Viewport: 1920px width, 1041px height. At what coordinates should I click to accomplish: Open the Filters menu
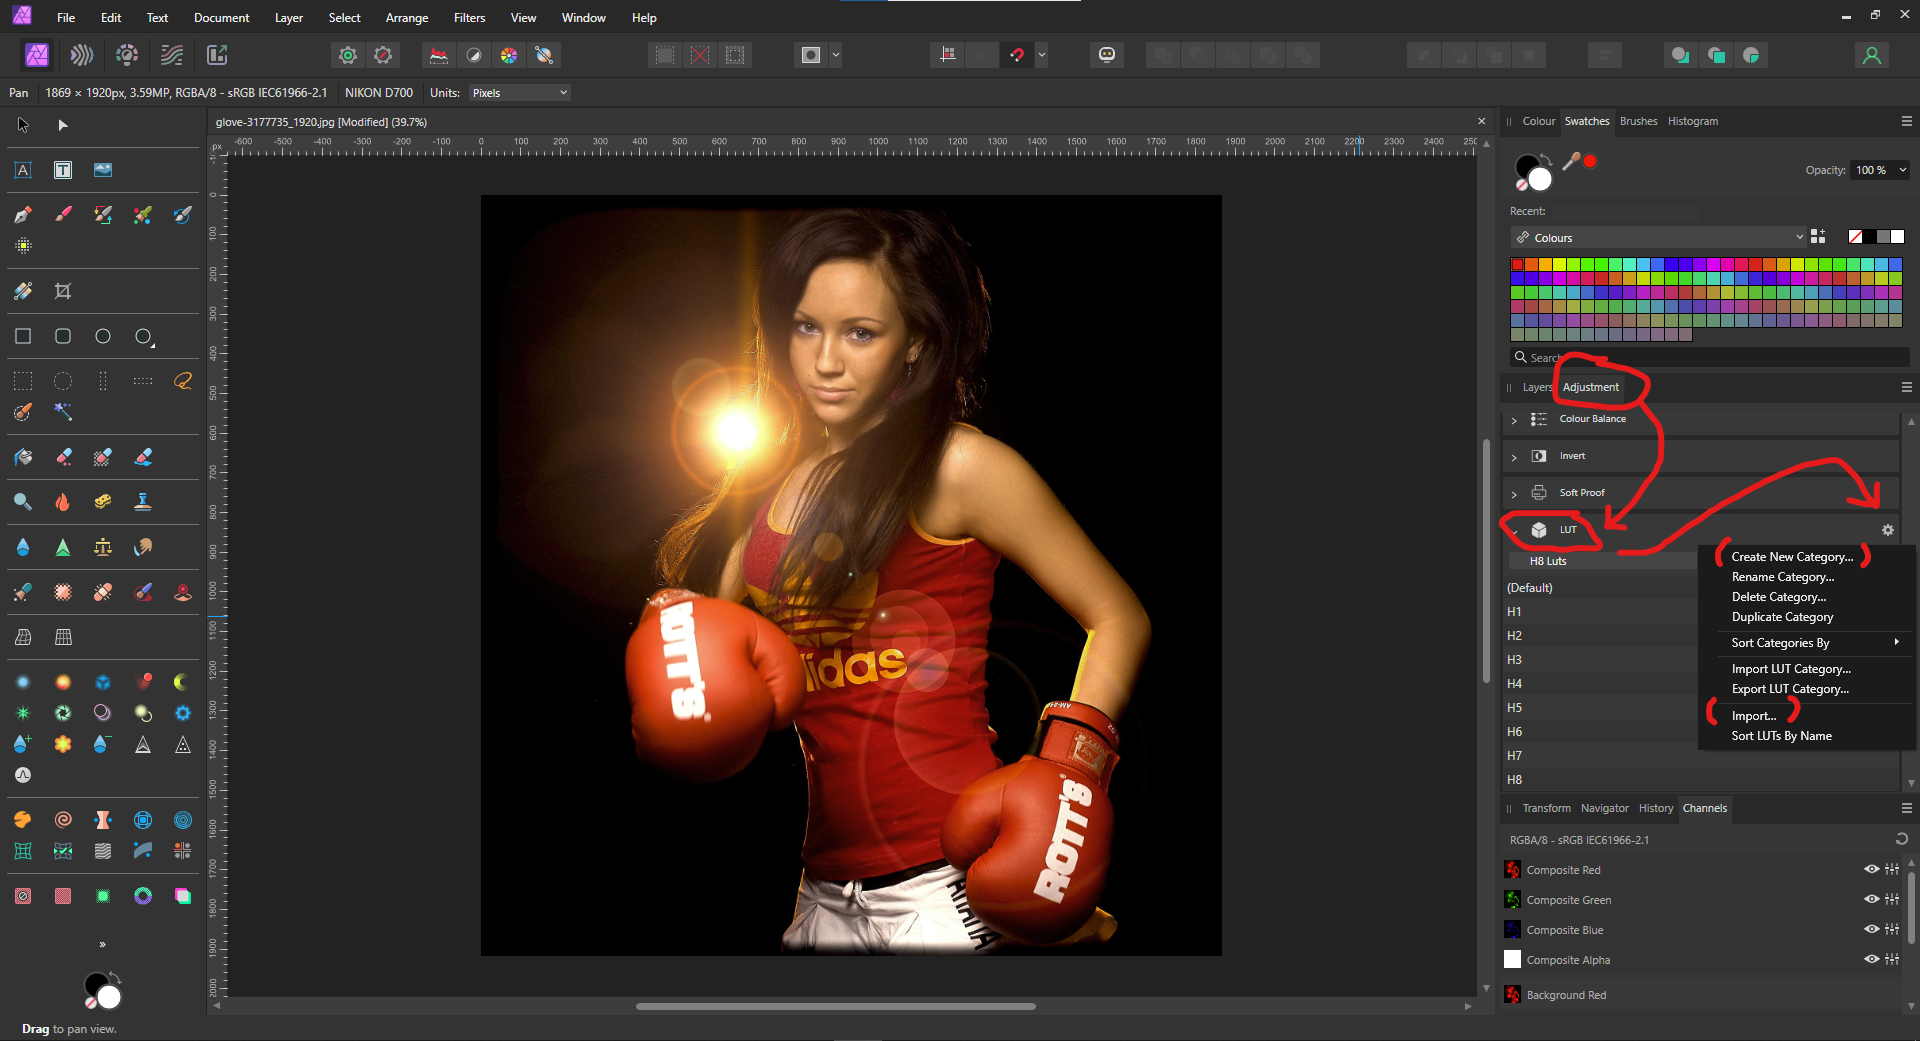(x=469, y=18)
